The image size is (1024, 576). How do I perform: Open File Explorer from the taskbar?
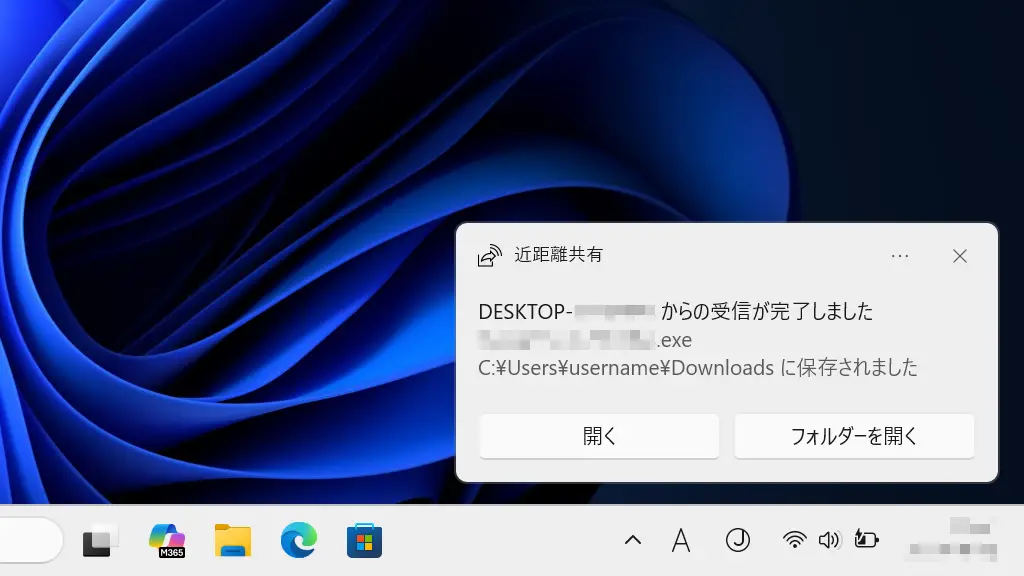[233, 541]
